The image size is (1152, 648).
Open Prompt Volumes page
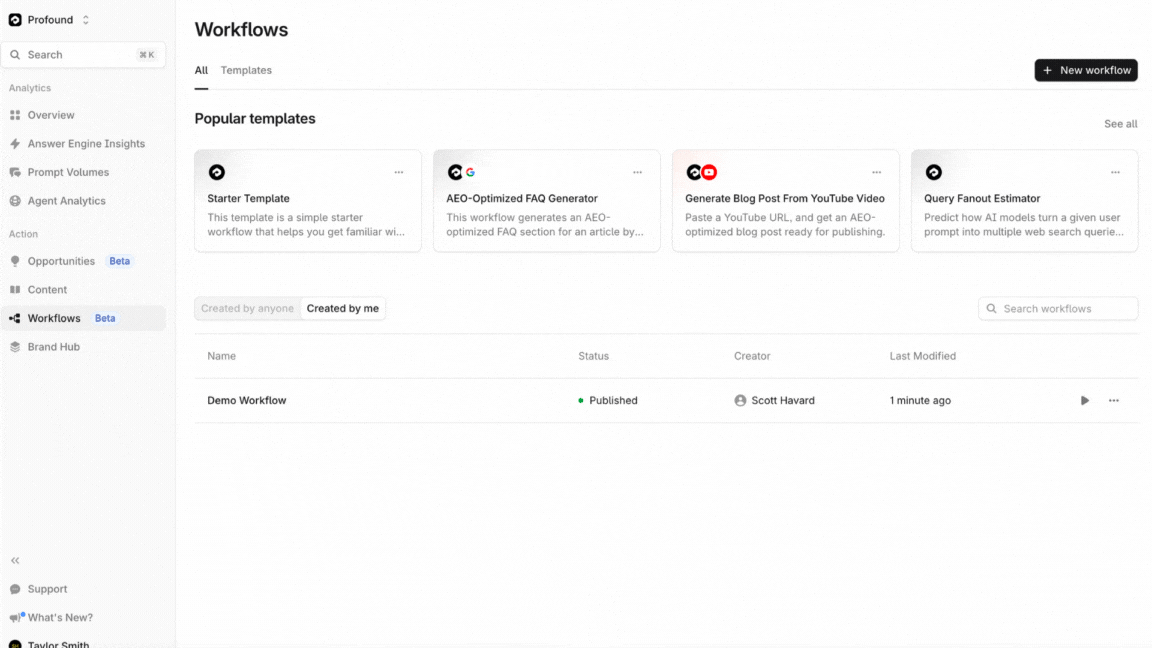click(68, 172)
